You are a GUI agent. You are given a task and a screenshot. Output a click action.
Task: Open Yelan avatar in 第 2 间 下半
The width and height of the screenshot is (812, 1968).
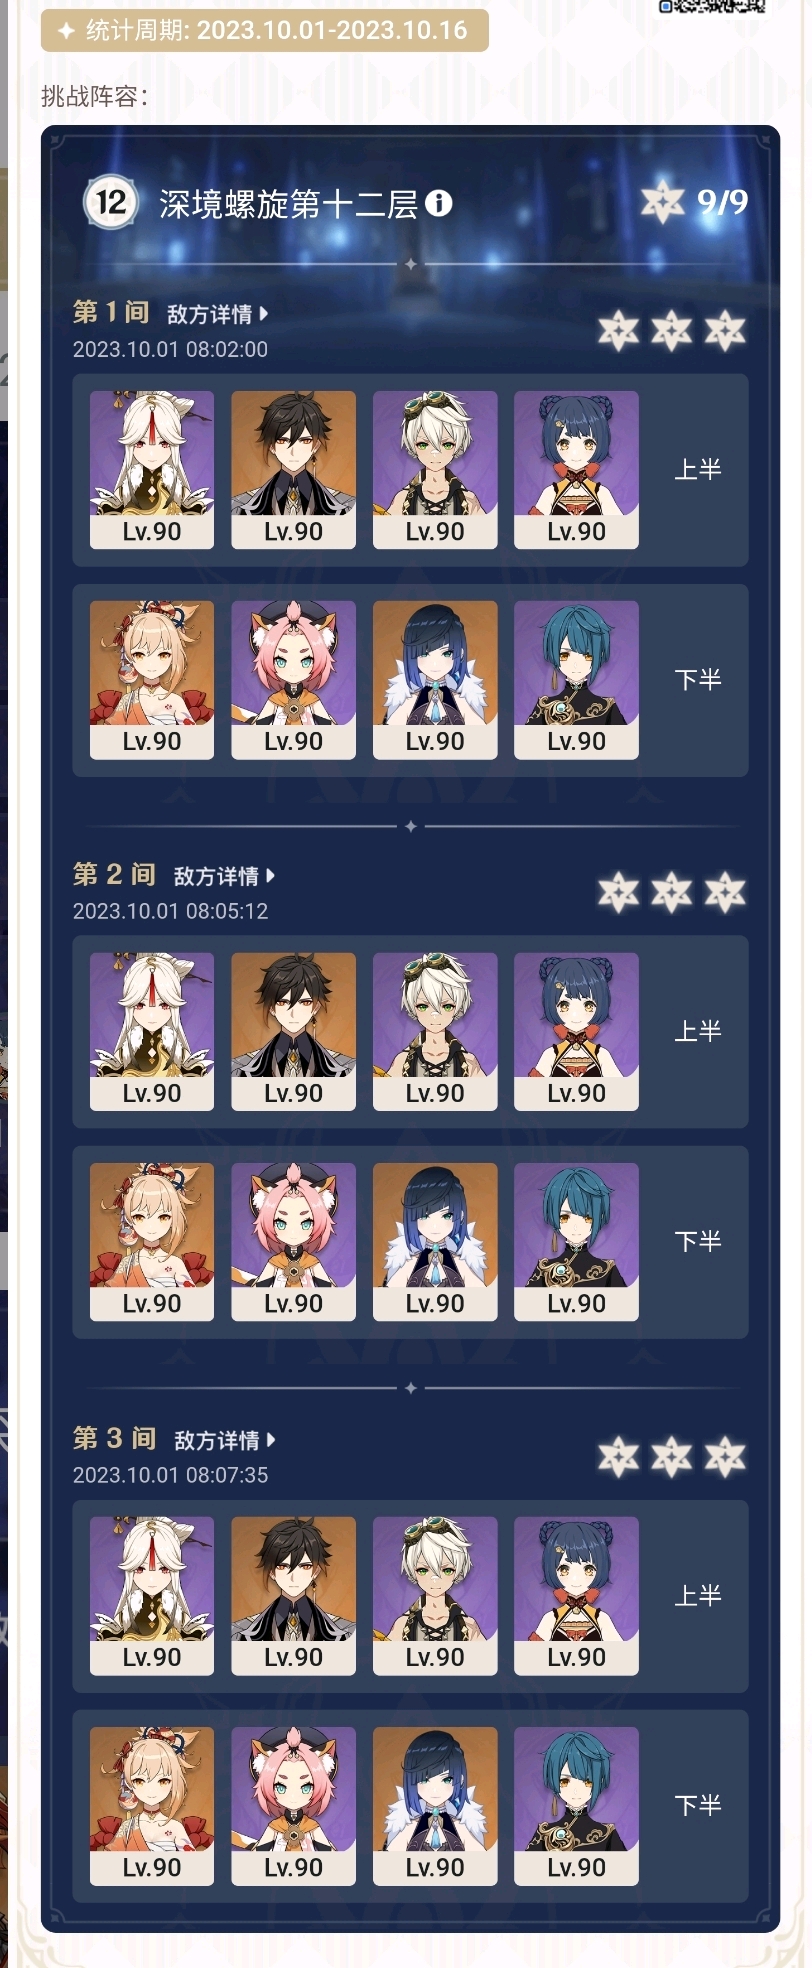435,1242
